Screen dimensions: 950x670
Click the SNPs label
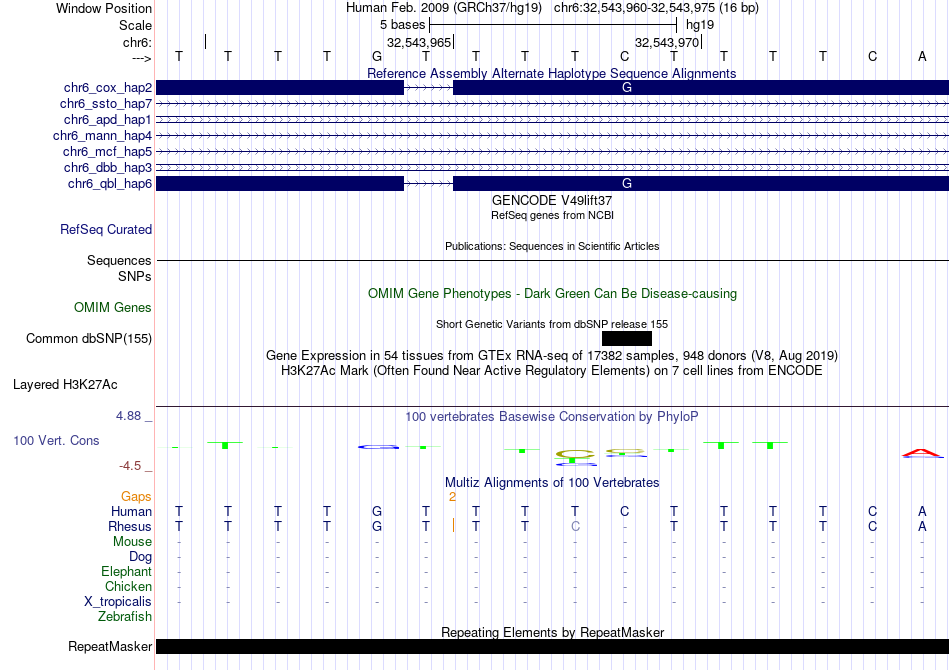[x=135, y=276]
